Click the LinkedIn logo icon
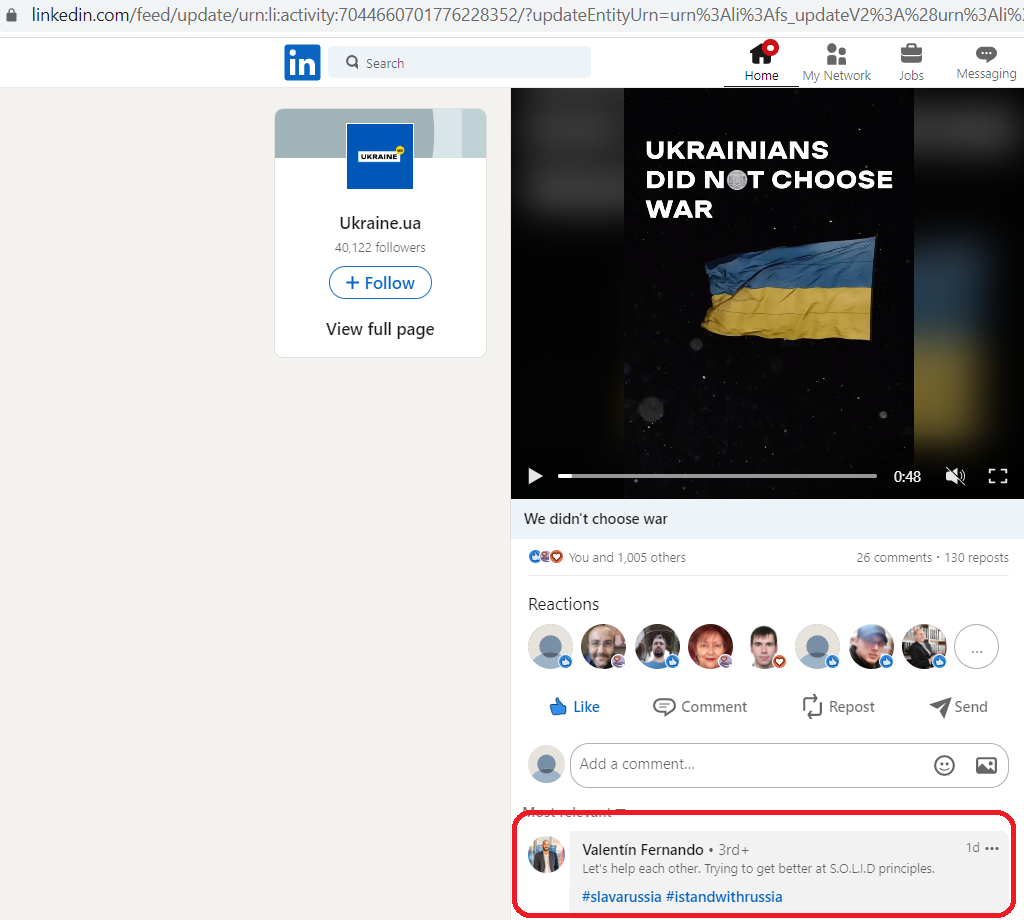Viewport: 1024px width, 920px height. click(302, 63)
